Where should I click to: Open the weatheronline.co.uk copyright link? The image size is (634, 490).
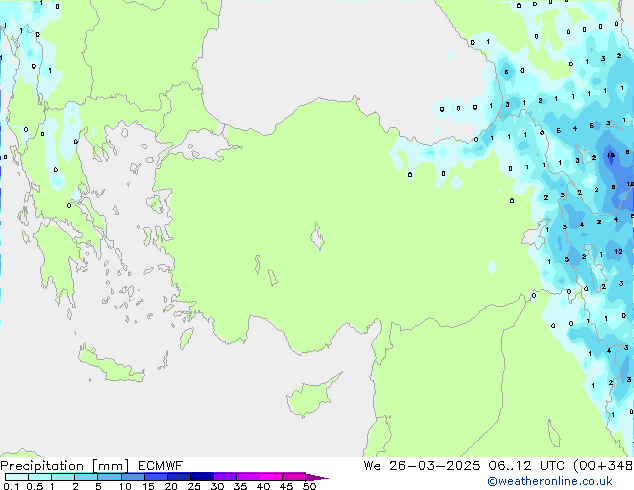coord(550,481)
